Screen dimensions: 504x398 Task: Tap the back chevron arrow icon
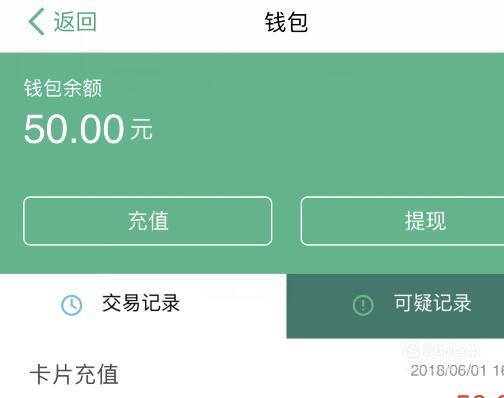point(36,22)
